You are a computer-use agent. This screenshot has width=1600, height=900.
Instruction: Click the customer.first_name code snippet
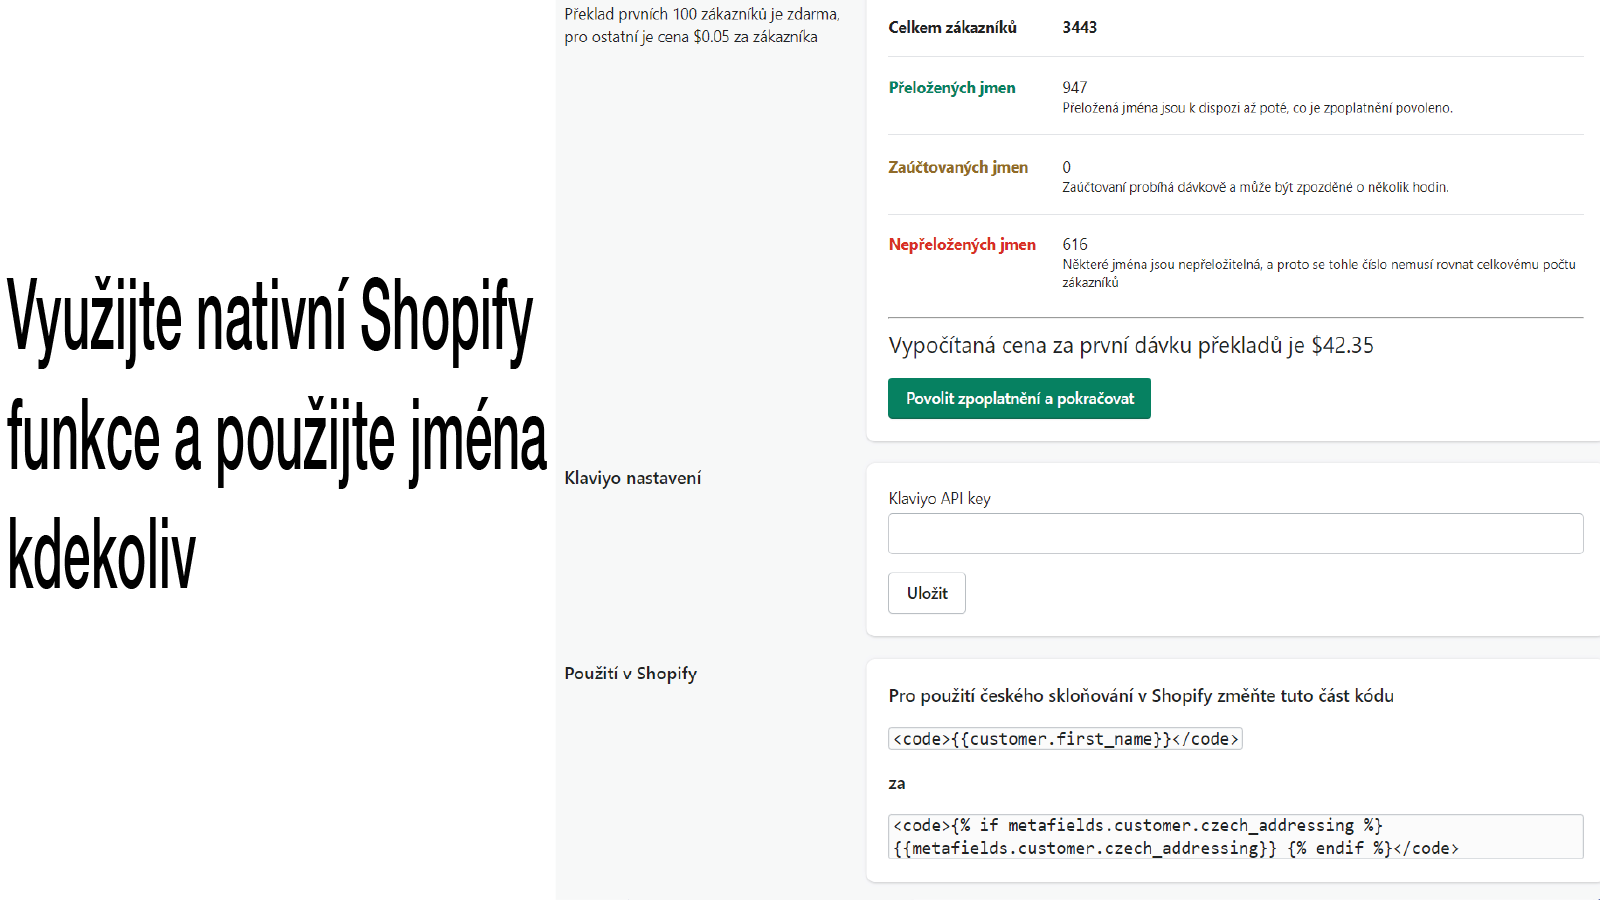point(1065,739)
